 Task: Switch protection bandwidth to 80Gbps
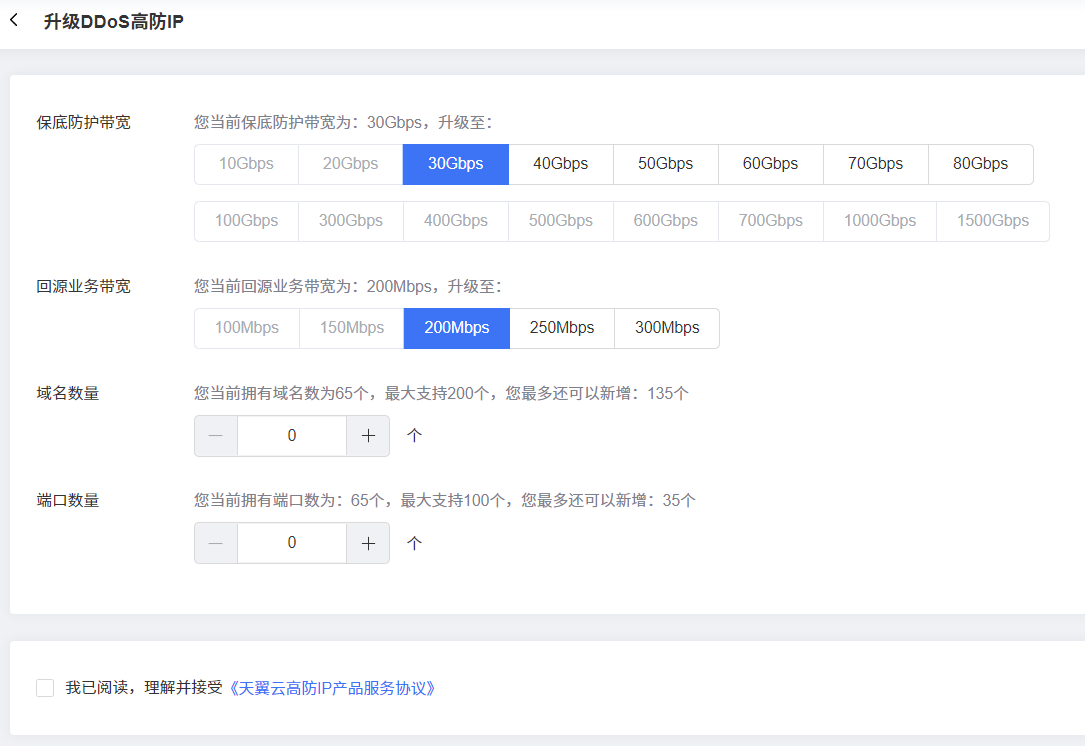pyautogui.click(x=980, y=164)
